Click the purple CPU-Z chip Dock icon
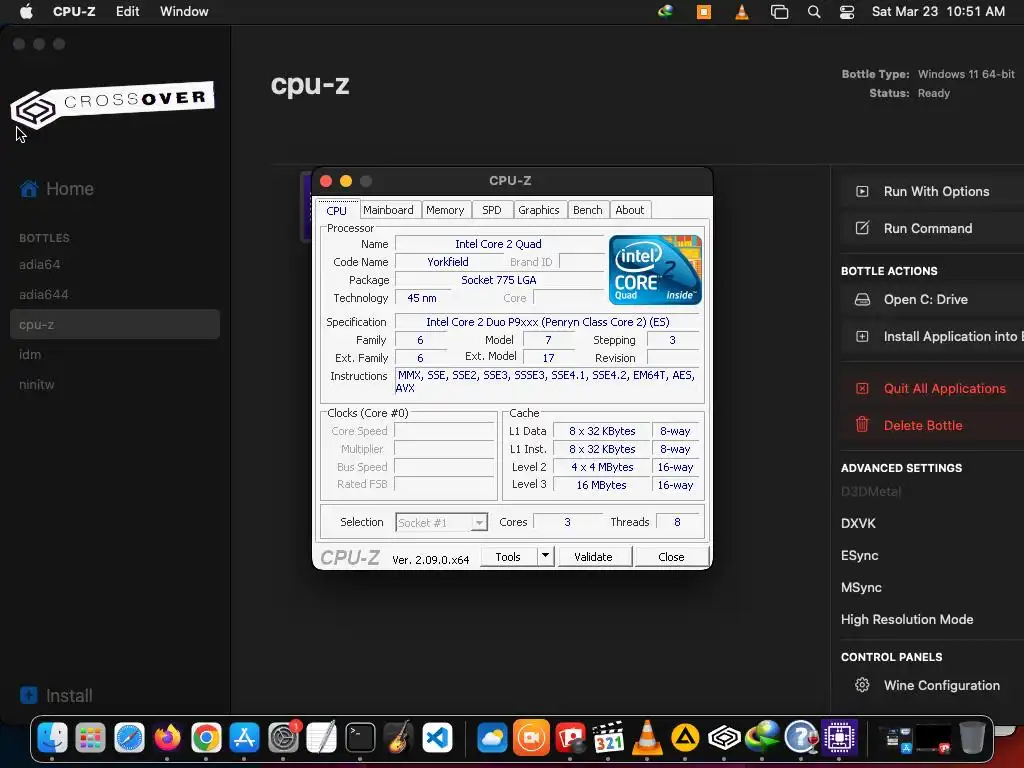Viewport: 1024px width, 768px height. 839,738
